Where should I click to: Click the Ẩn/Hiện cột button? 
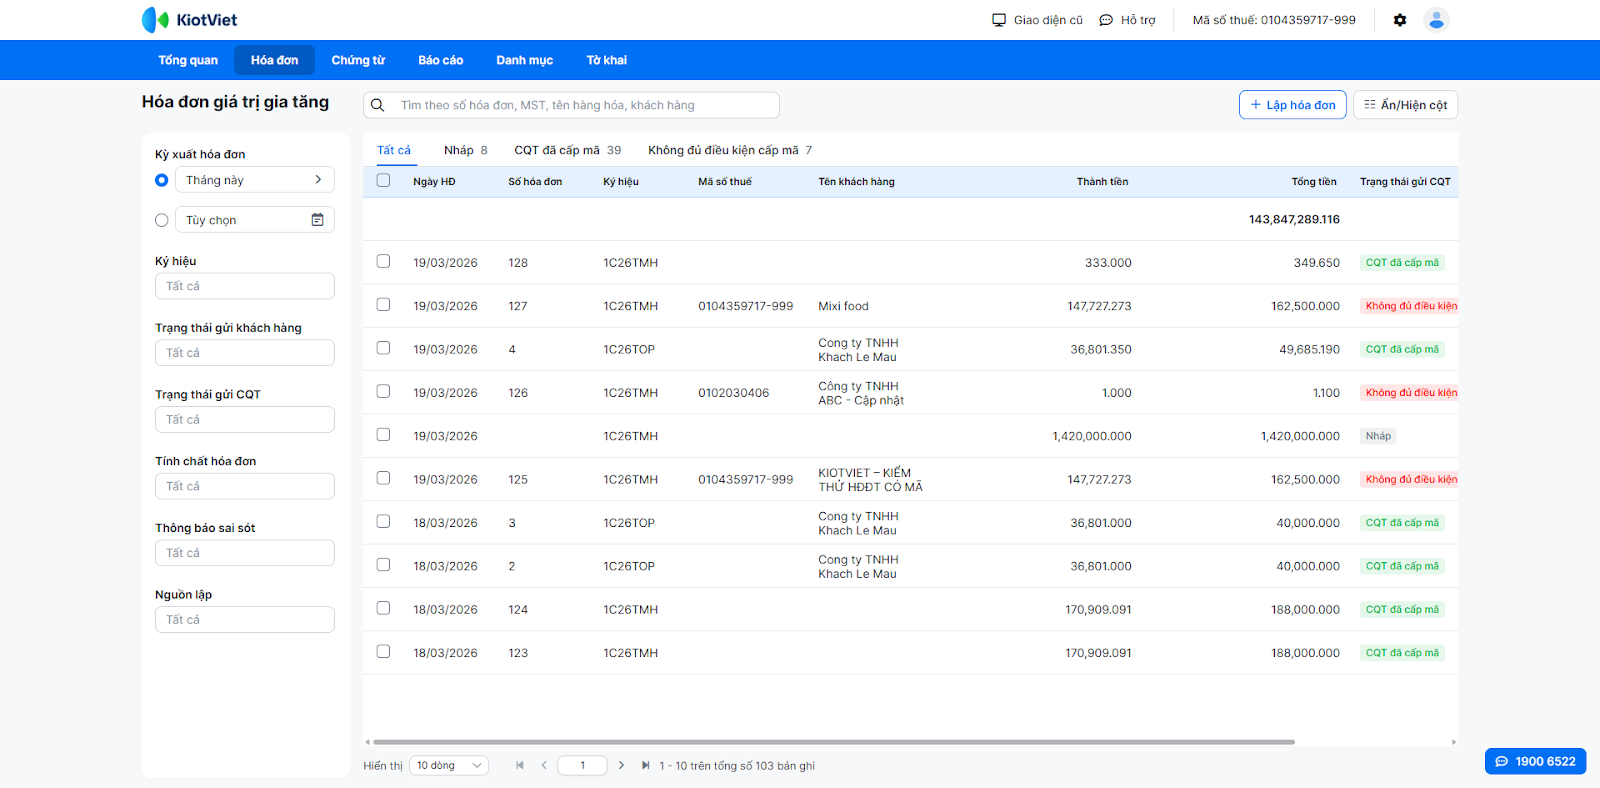pos(1405,105)
